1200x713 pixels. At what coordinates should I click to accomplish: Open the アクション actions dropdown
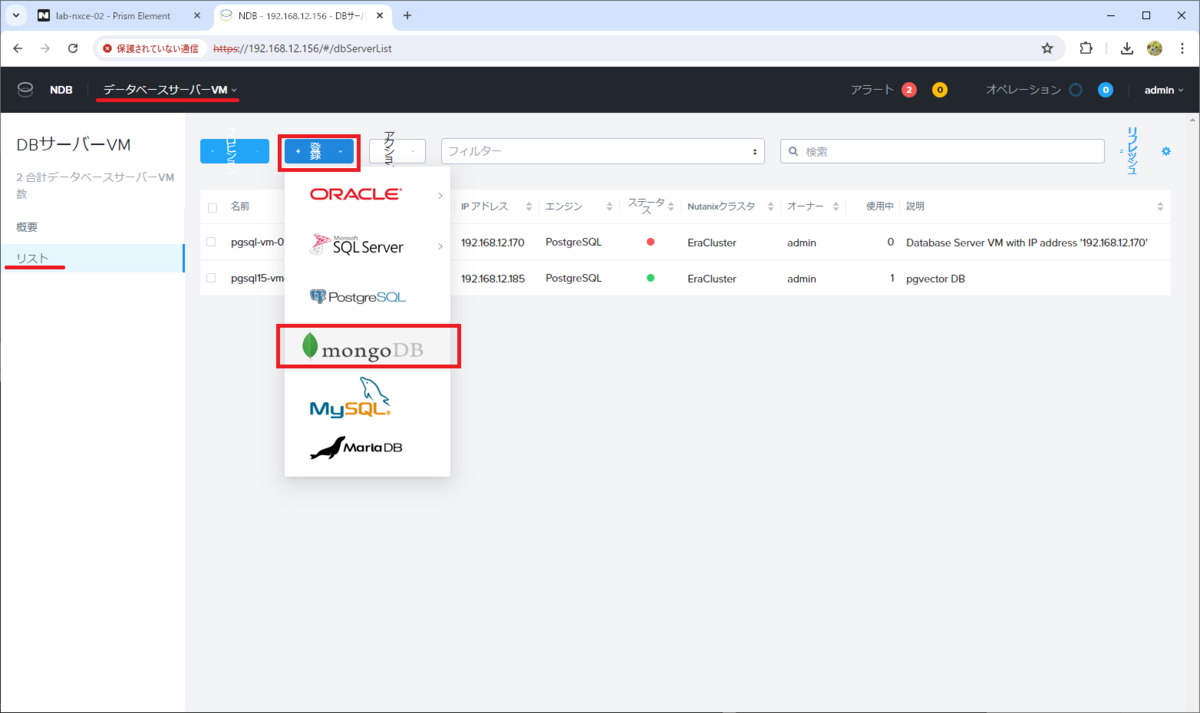tap(397, 151)
